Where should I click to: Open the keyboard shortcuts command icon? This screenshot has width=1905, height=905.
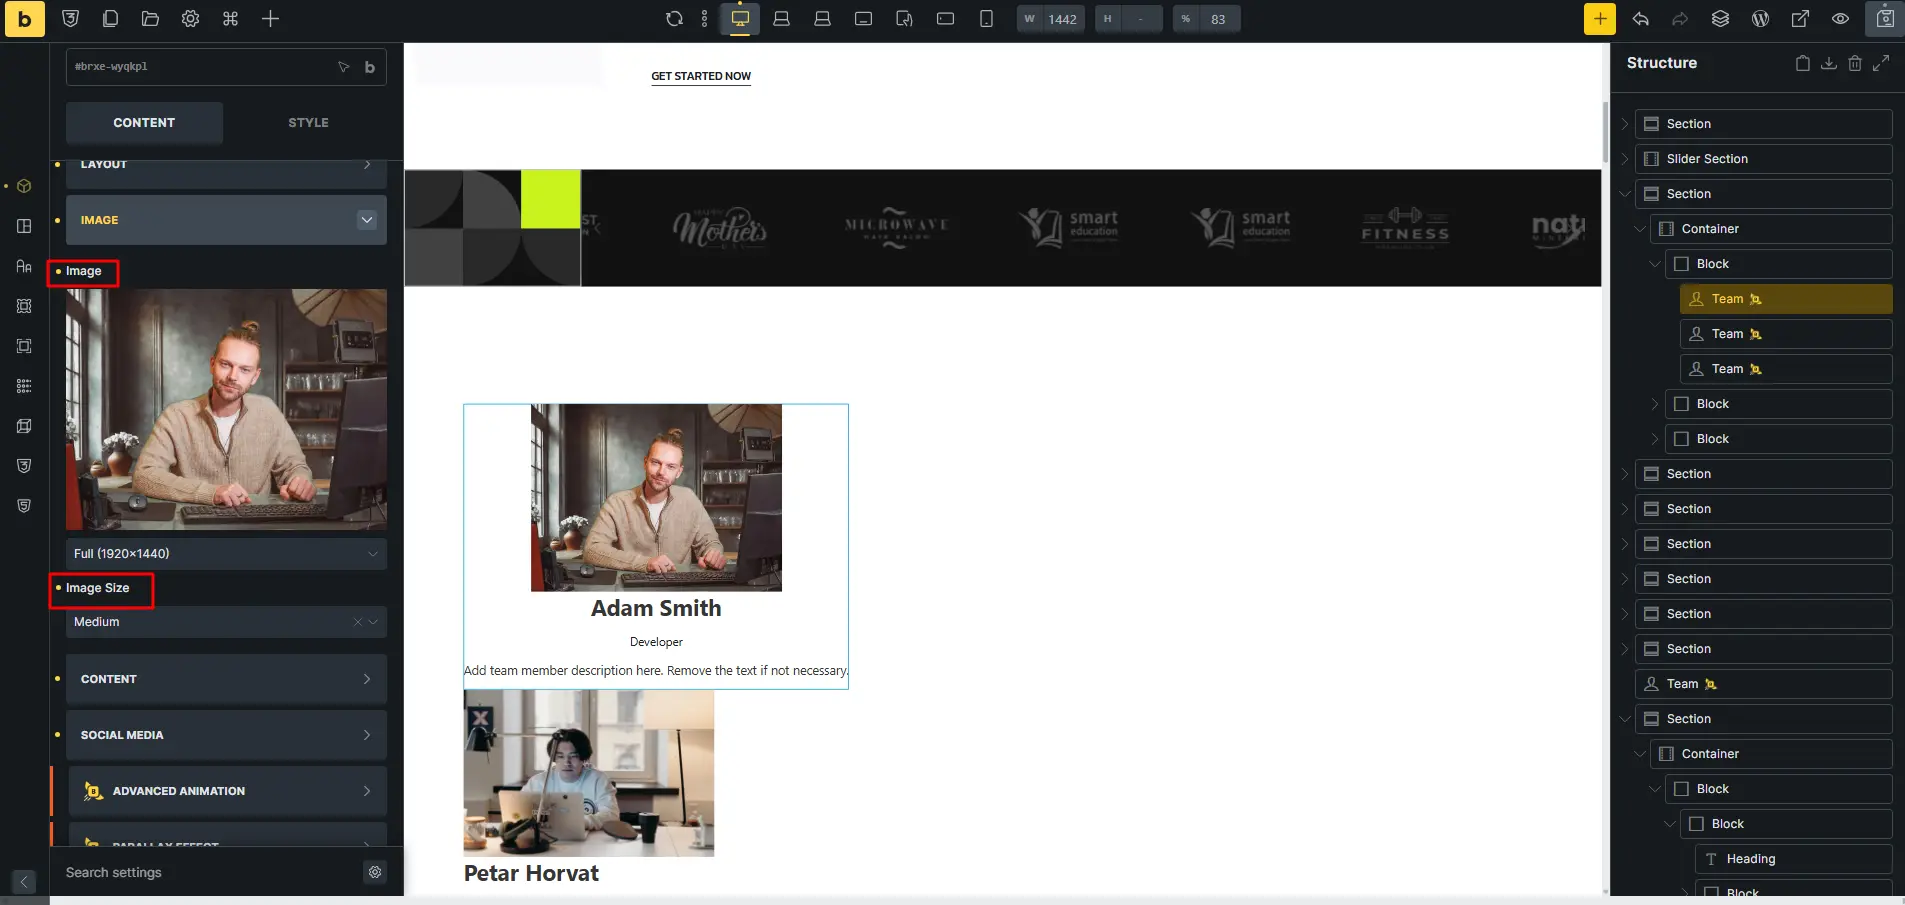[x=230, y=19]
